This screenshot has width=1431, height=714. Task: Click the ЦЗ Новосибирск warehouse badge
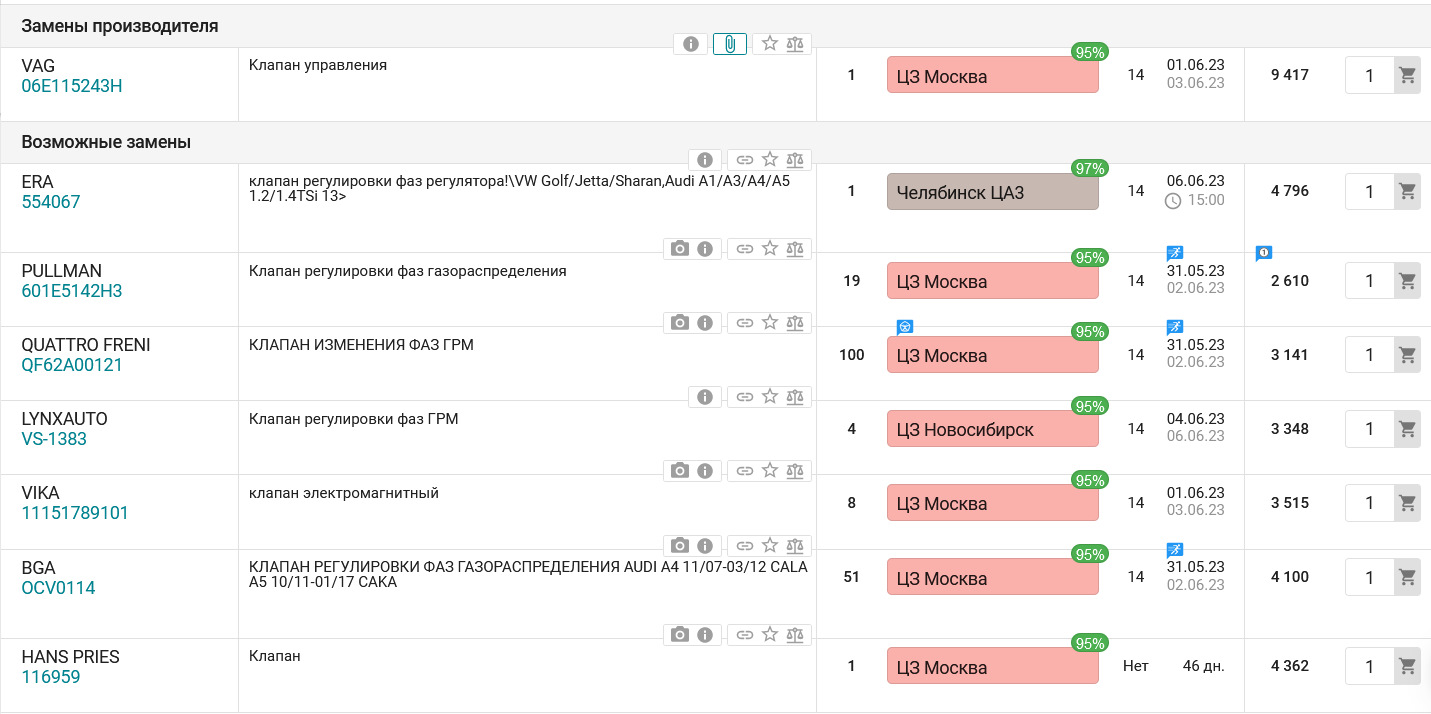[x=992, y=430]
